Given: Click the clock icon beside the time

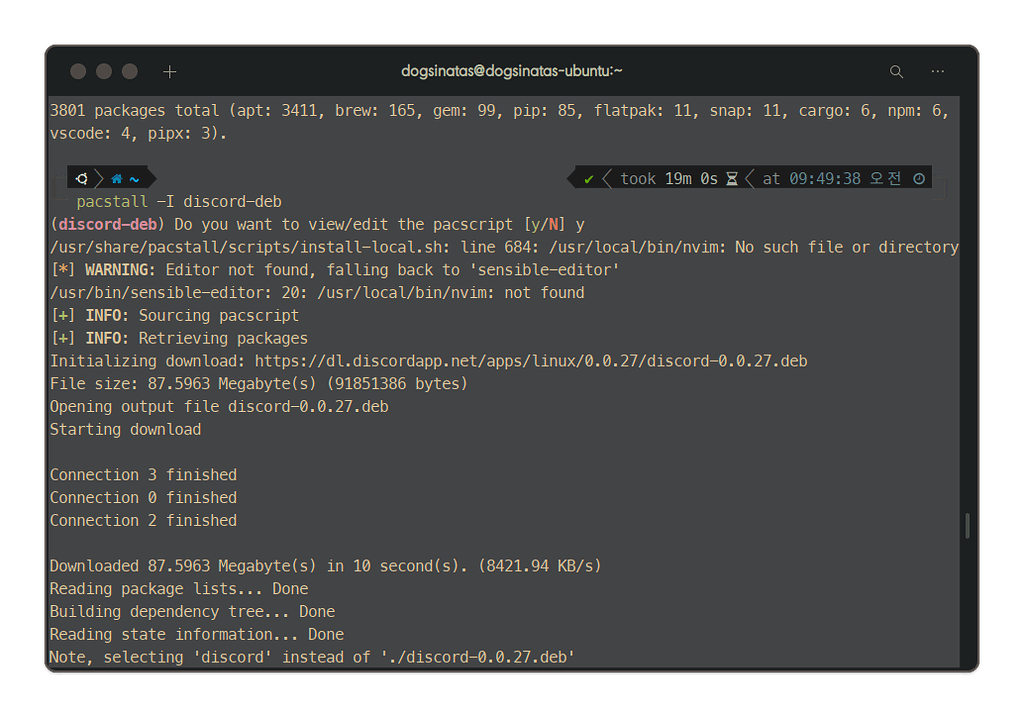Looking at the screenshot, I should click(x=919, y=179).
